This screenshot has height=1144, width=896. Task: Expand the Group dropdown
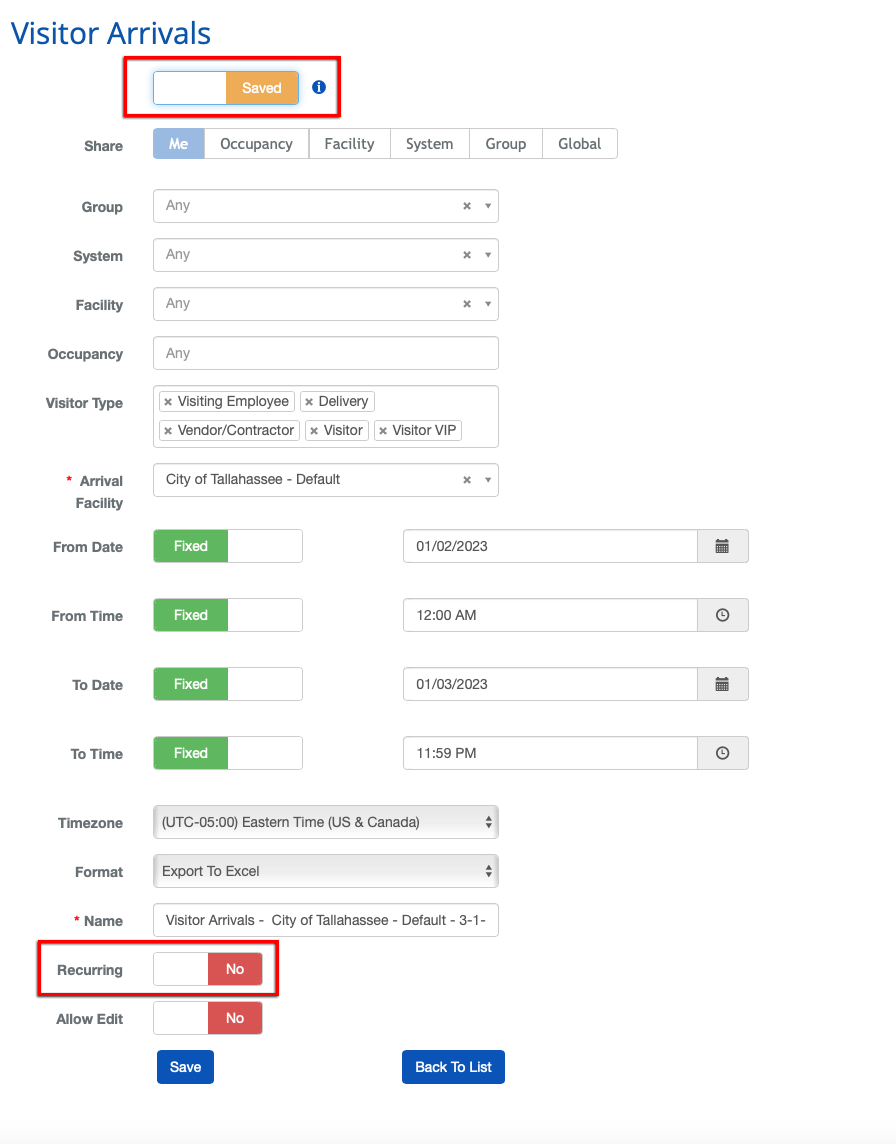pos(488,206)
